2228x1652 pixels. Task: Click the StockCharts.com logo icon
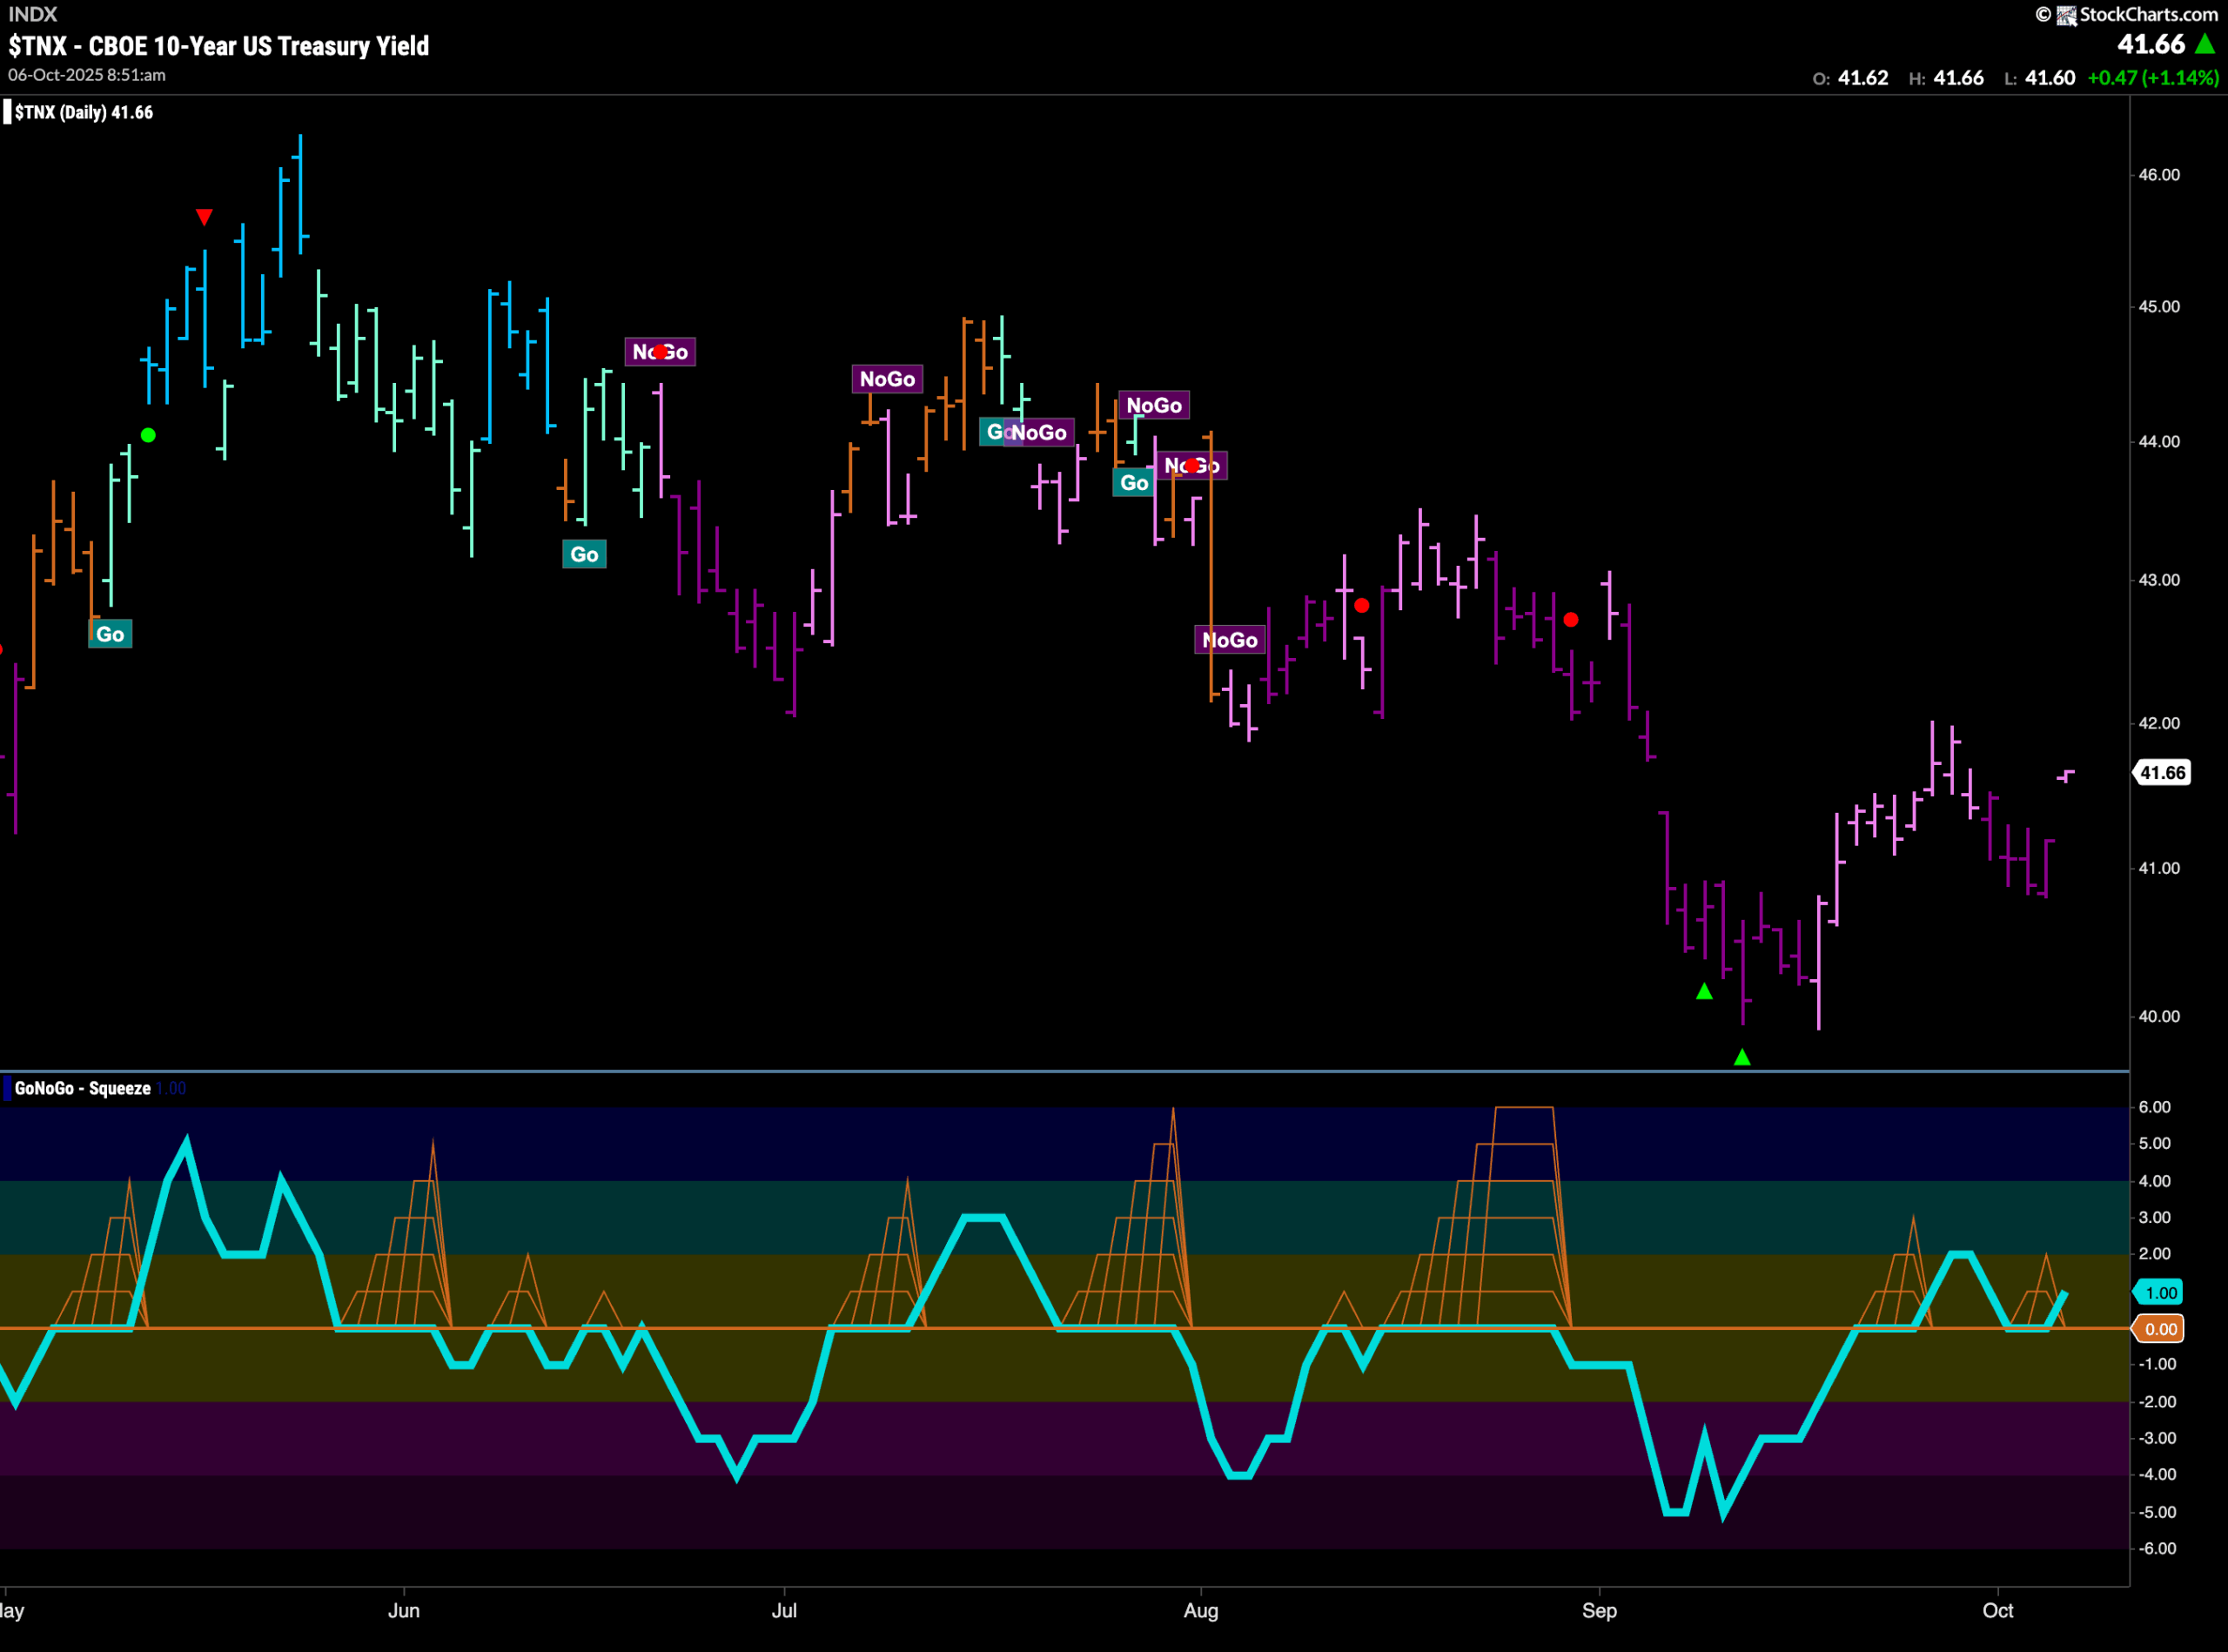2066,15
